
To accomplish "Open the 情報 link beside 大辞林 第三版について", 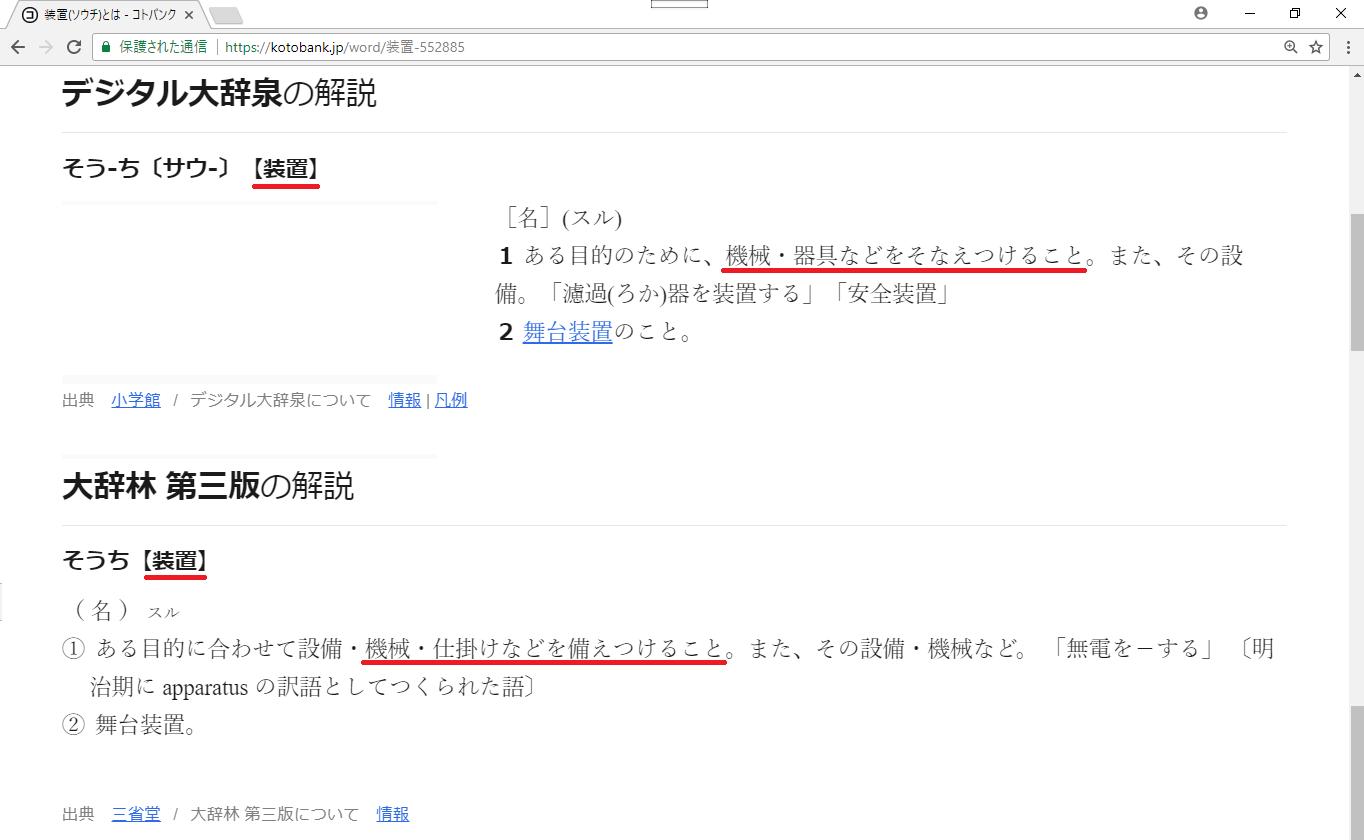I will click(393, 814).
